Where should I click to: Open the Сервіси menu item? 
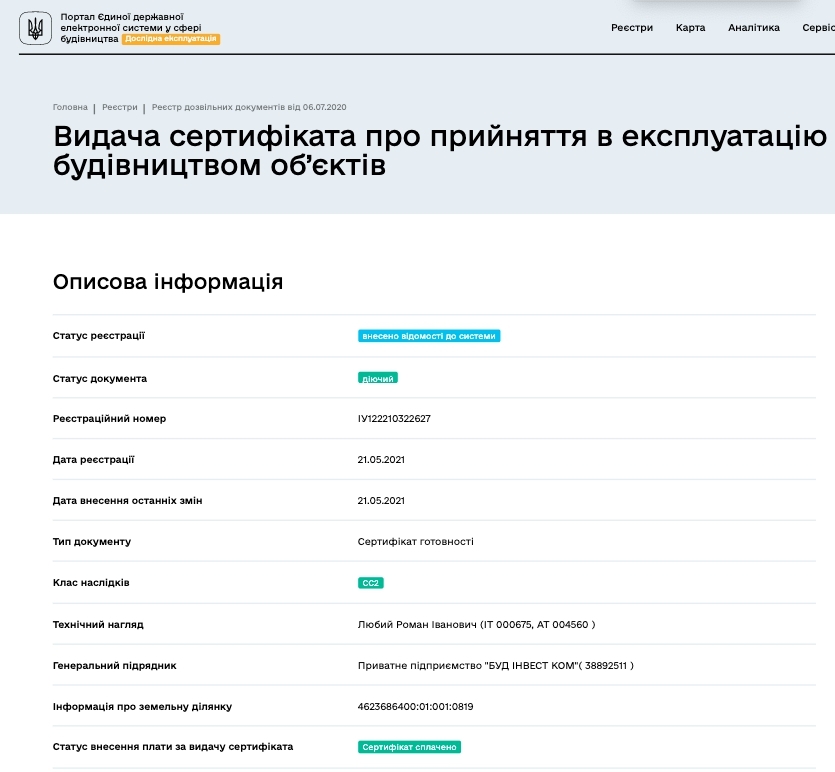click(x=818, y=28)
